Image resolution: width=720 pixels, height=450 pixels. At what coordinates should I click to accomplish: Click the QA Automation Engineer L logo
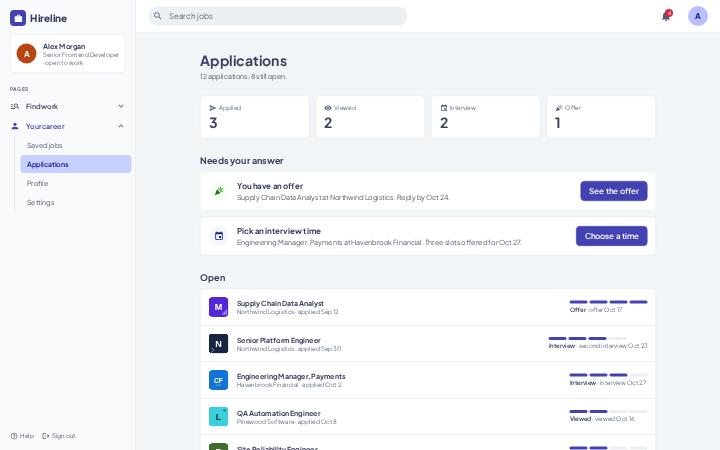coord(219,416)
